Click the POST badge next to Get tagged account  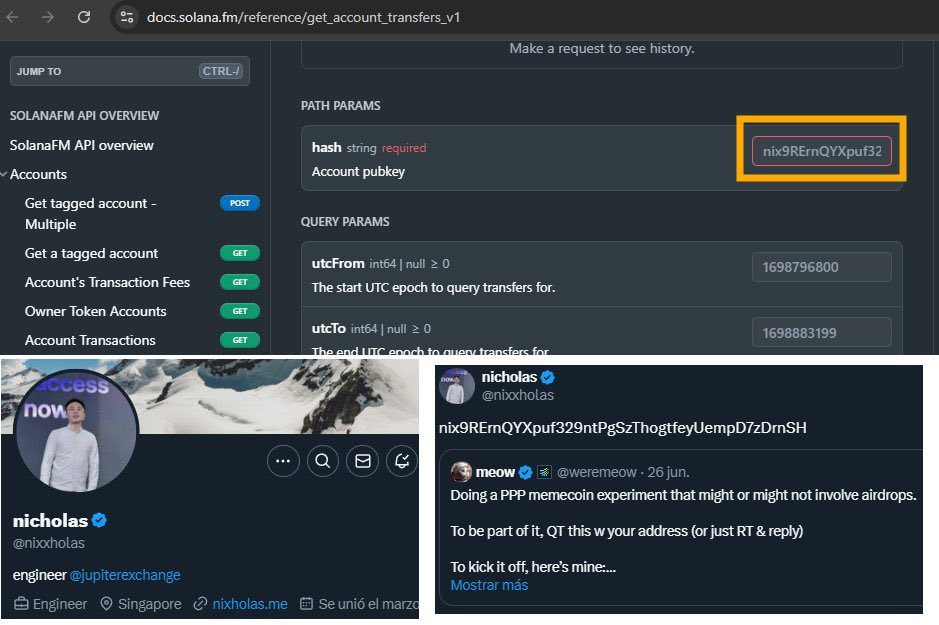239,203
